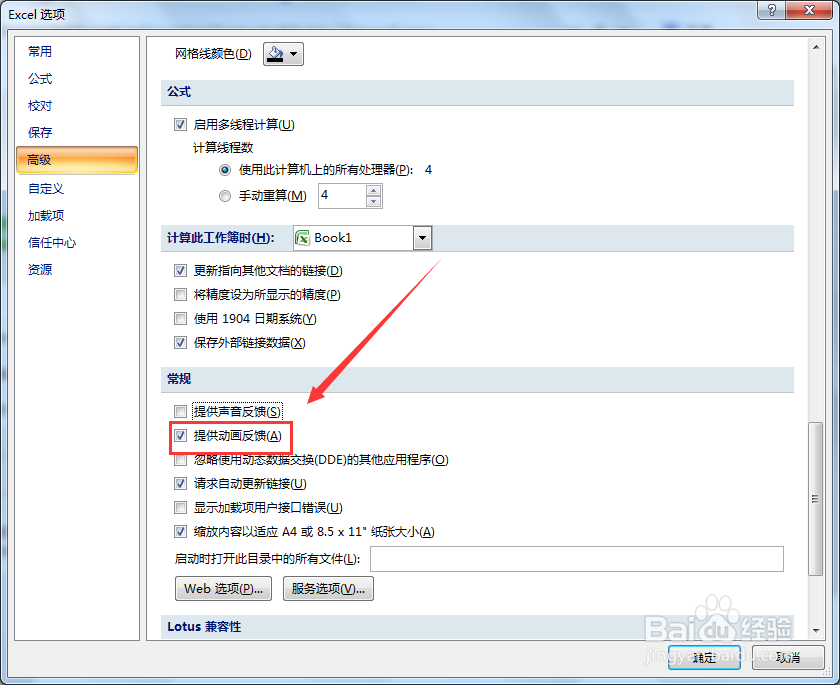Open gridline color paint bucket picker
The height and width of the screenshot is (685, 840).
click(283, 54)
